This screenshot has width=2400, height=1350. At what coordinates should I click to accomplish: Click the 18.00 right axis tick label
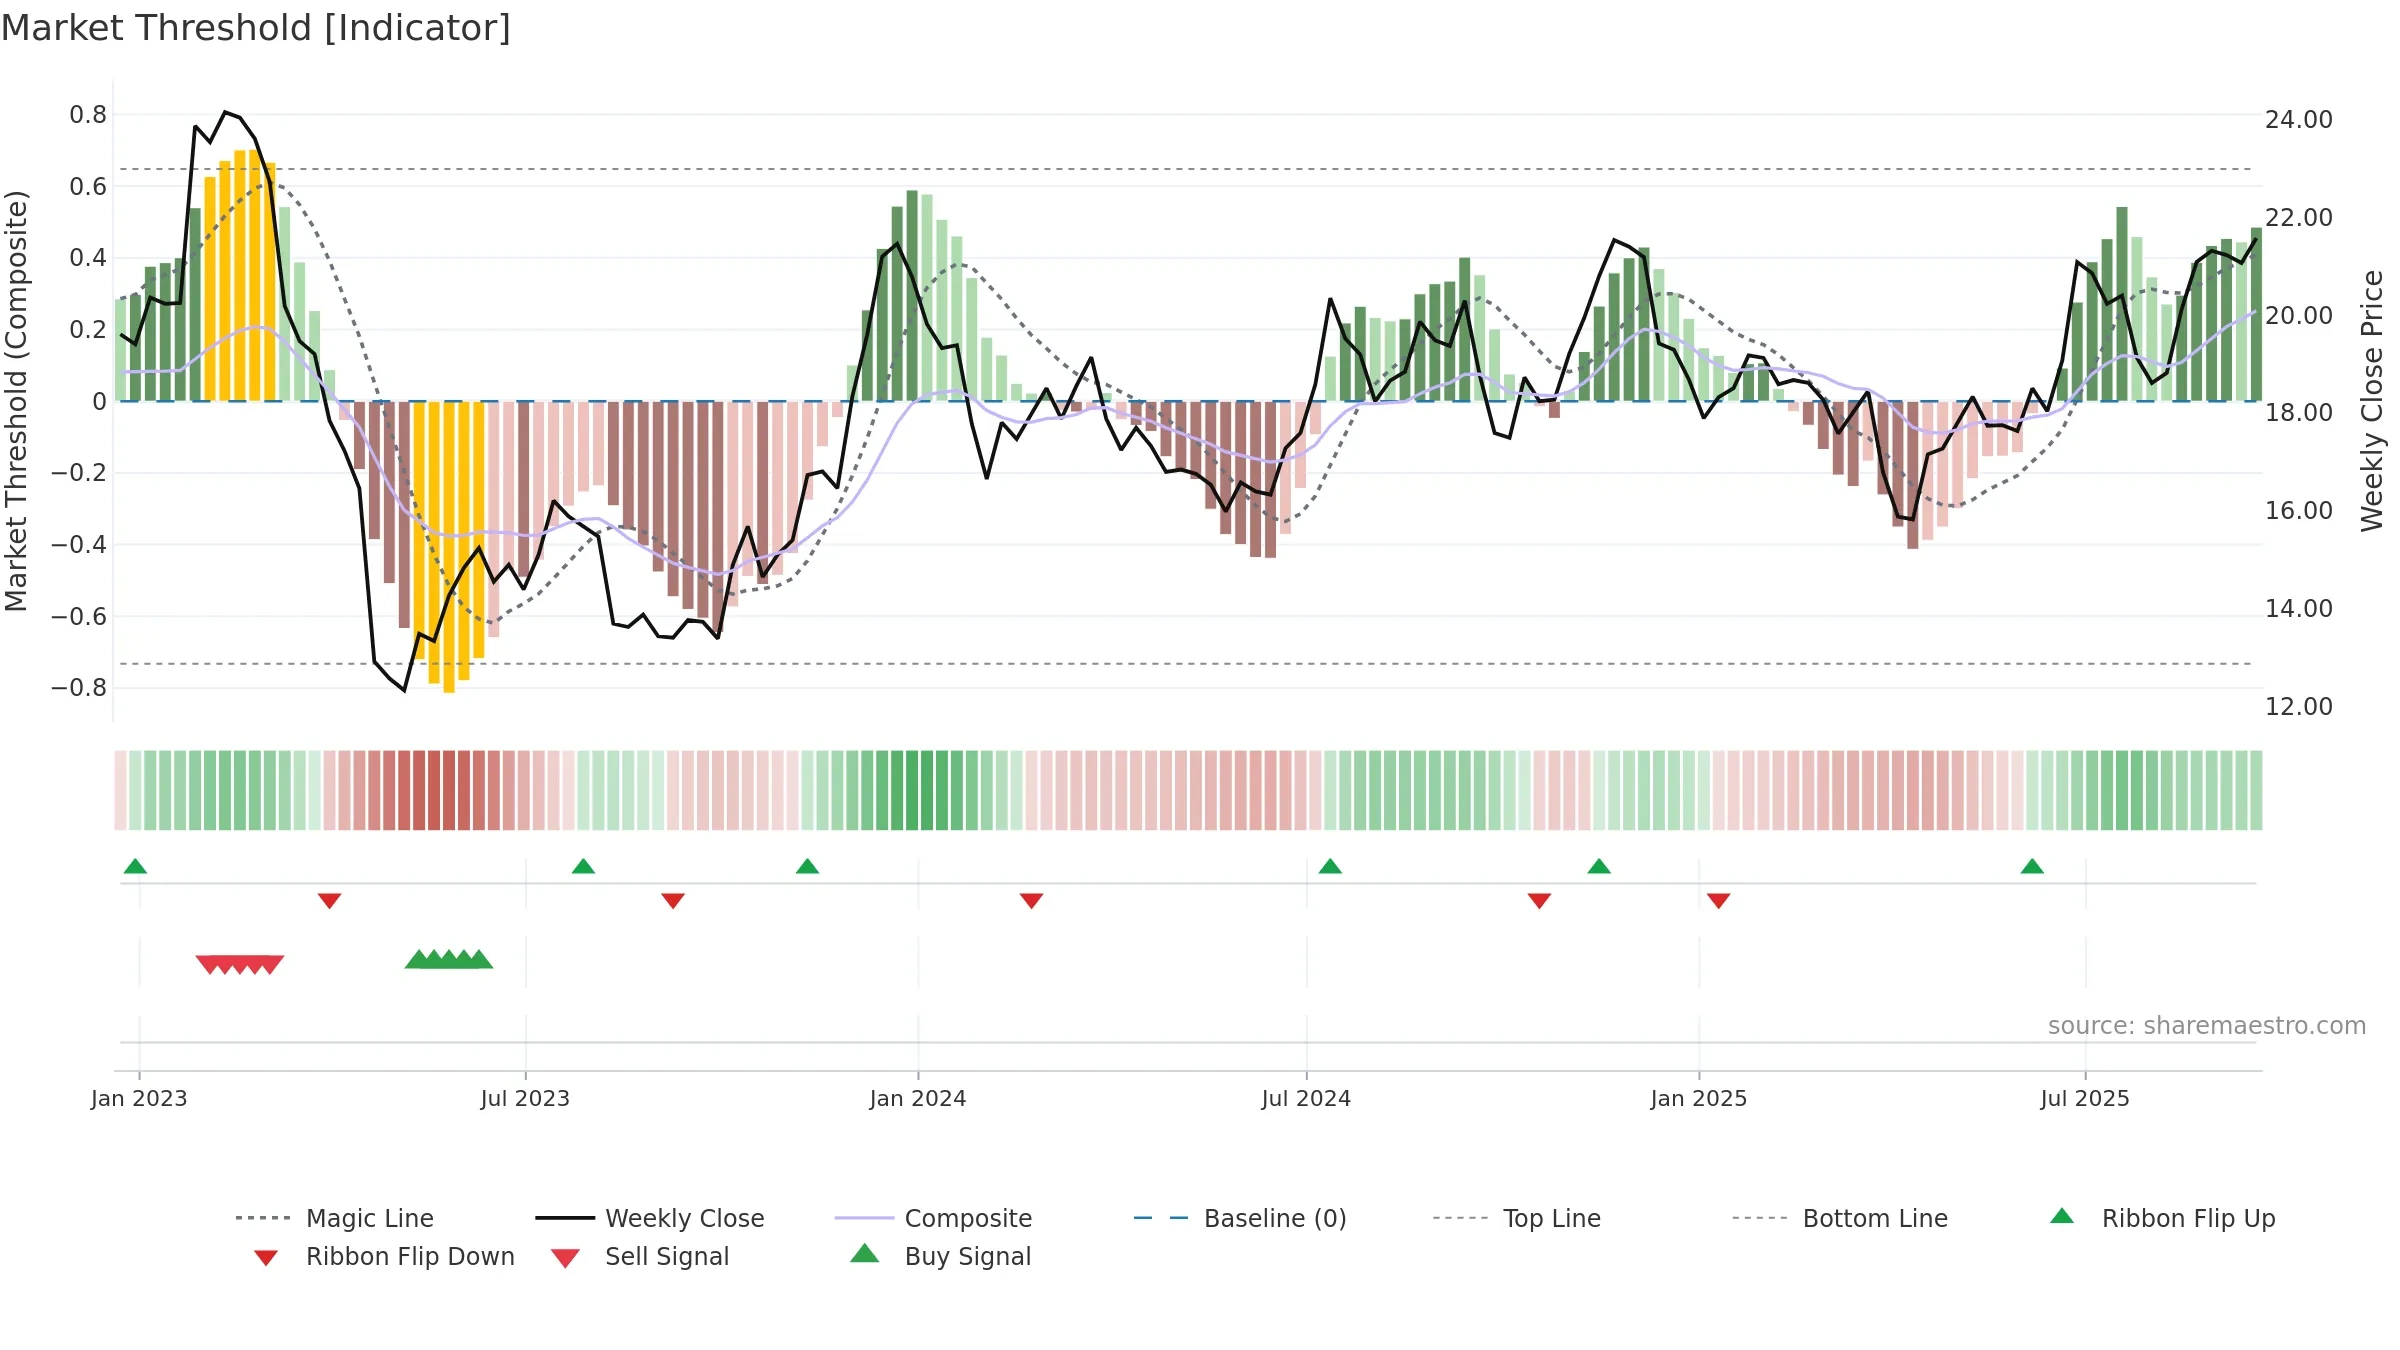point(2299,413)
